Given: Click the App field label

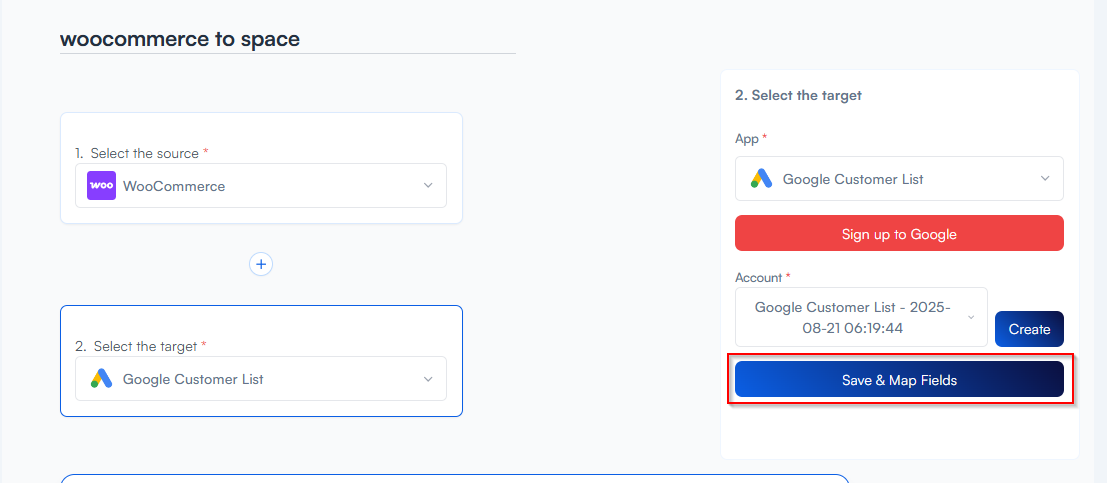Looking at the screenshot, I should coord(747,139).
